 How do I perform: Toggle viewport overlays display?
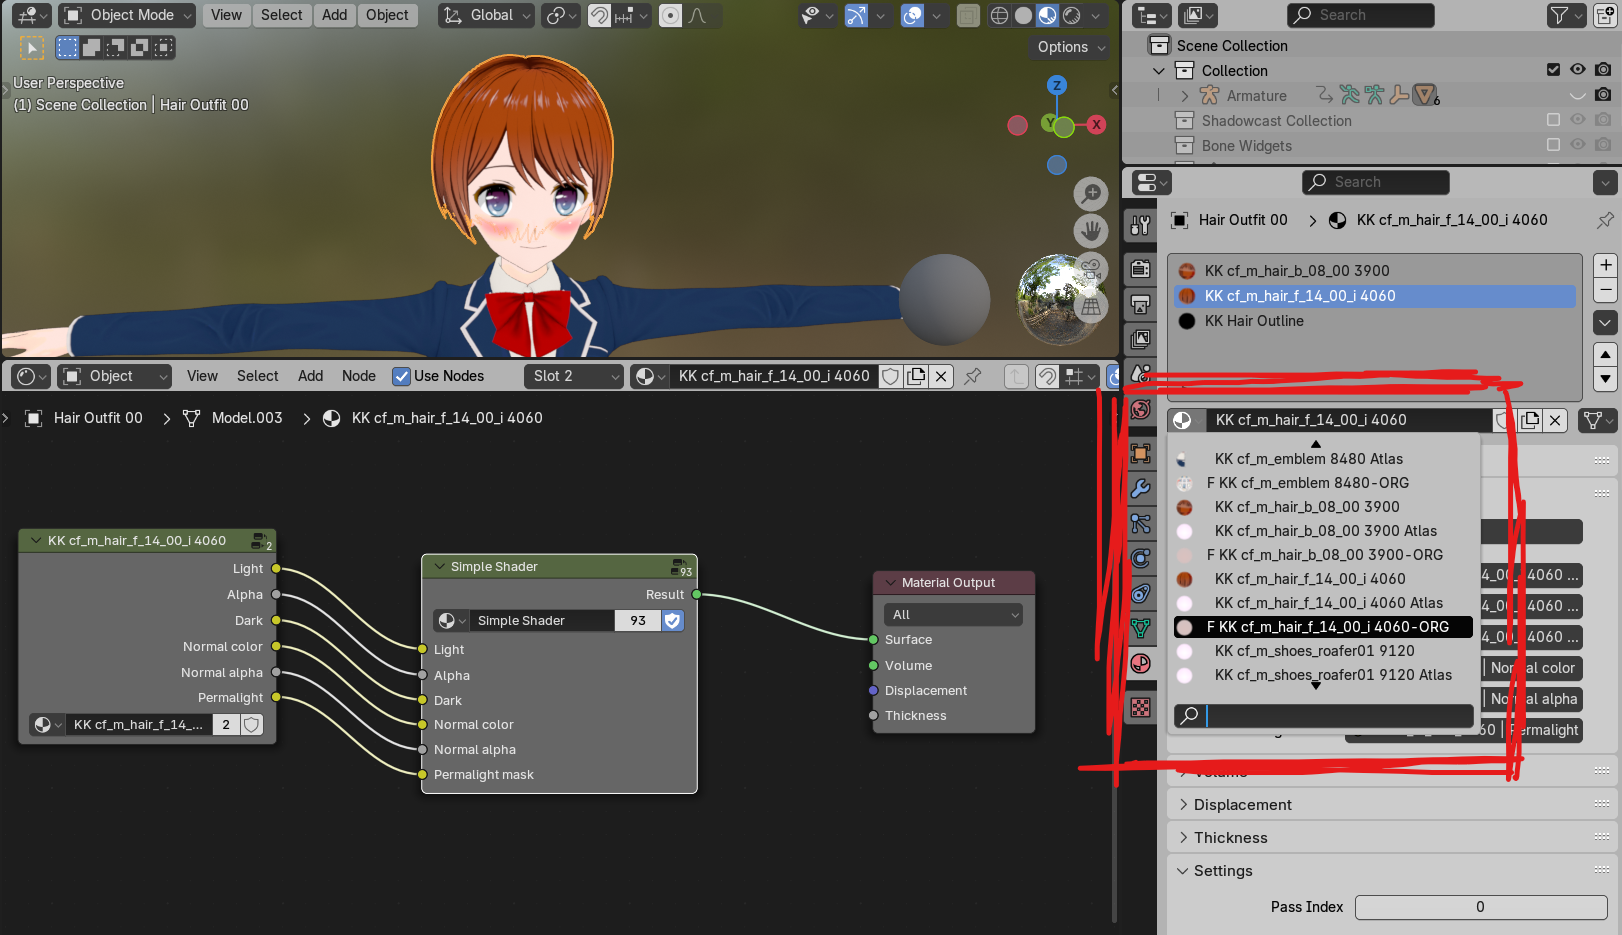tap(912, 15)
